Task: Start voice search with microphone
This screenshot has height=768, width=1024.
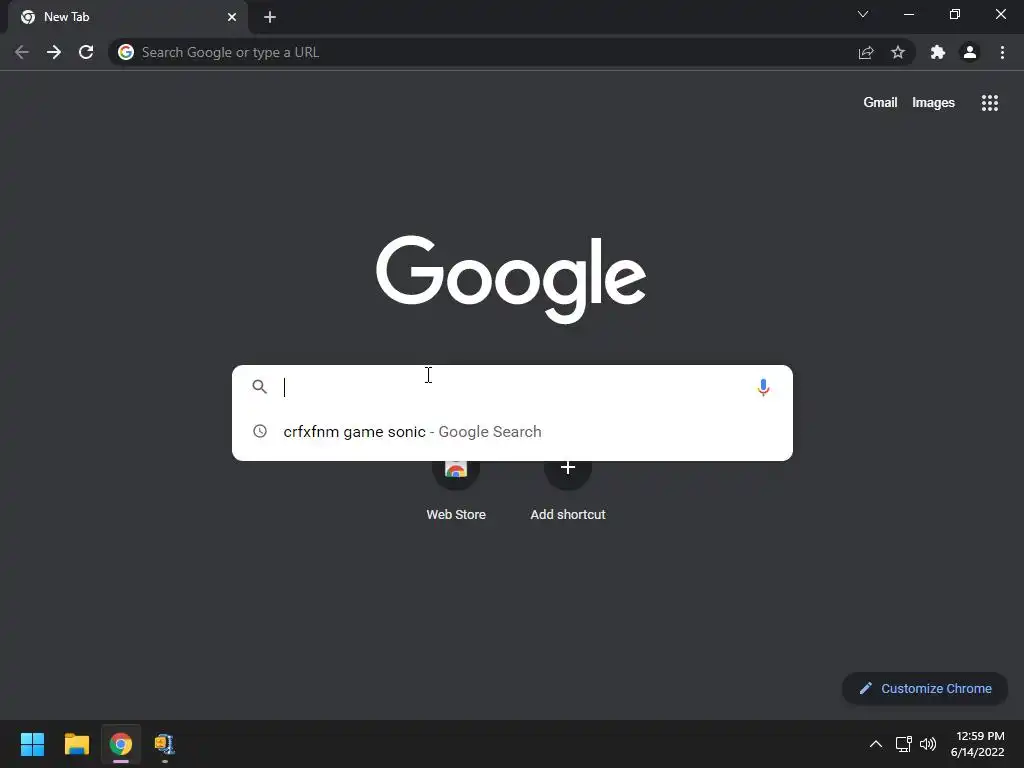Action: tap(763, 387)
